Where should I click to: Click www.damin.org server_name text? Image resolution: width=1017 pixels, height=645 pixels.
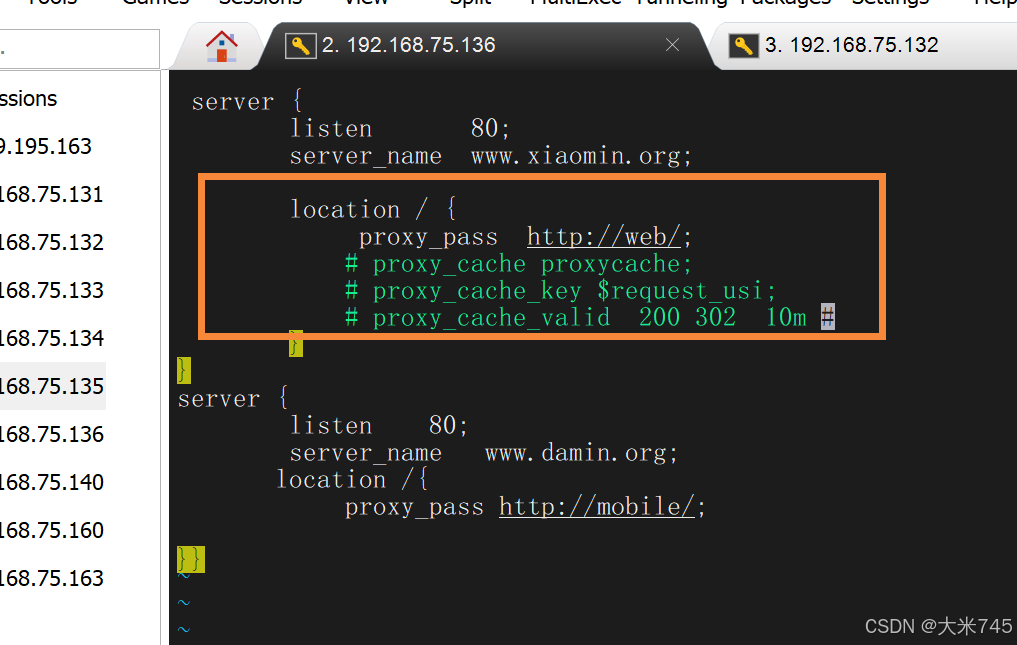coord(581,453)
